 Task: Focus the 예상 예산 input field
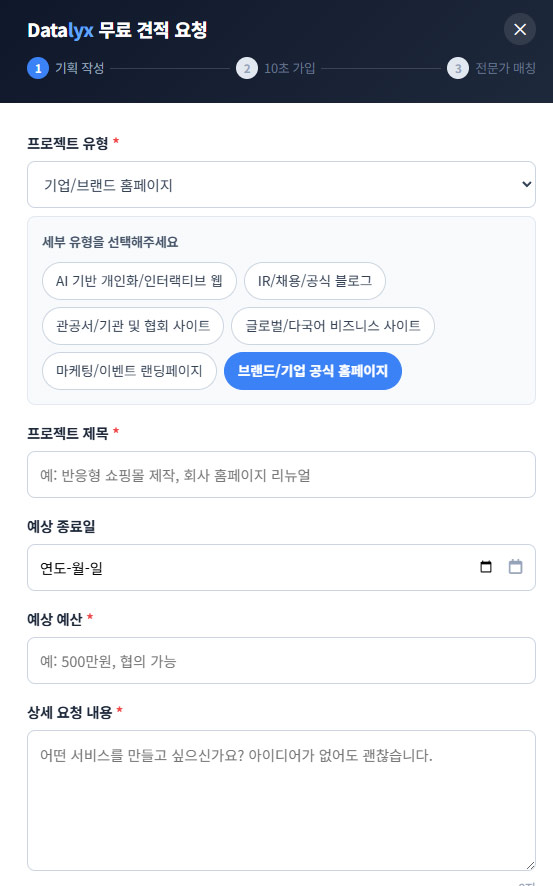(281, 661)
